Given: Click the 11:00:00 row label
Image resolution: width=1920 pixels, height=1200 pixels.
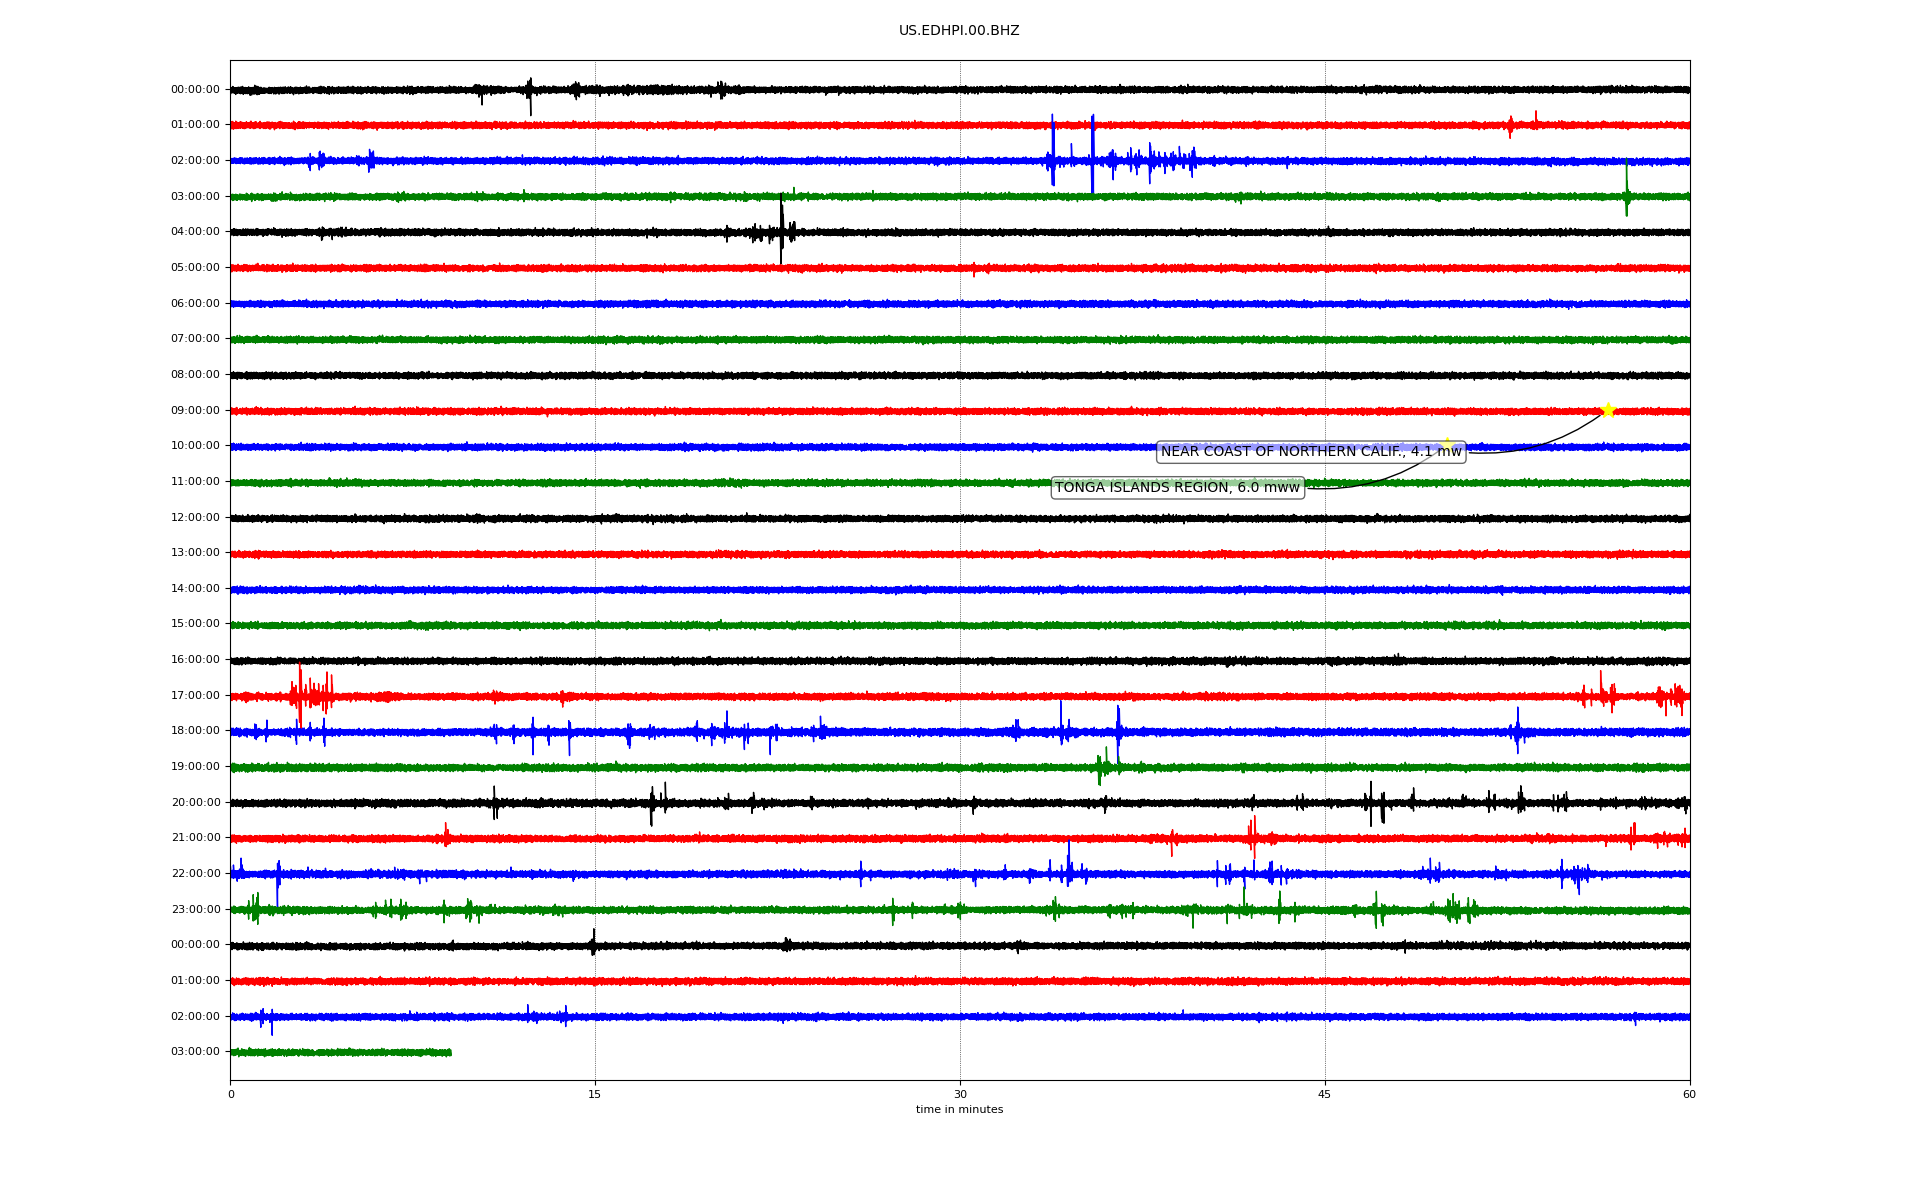Looking at the screenshot, I should click(x=195, y=482).
